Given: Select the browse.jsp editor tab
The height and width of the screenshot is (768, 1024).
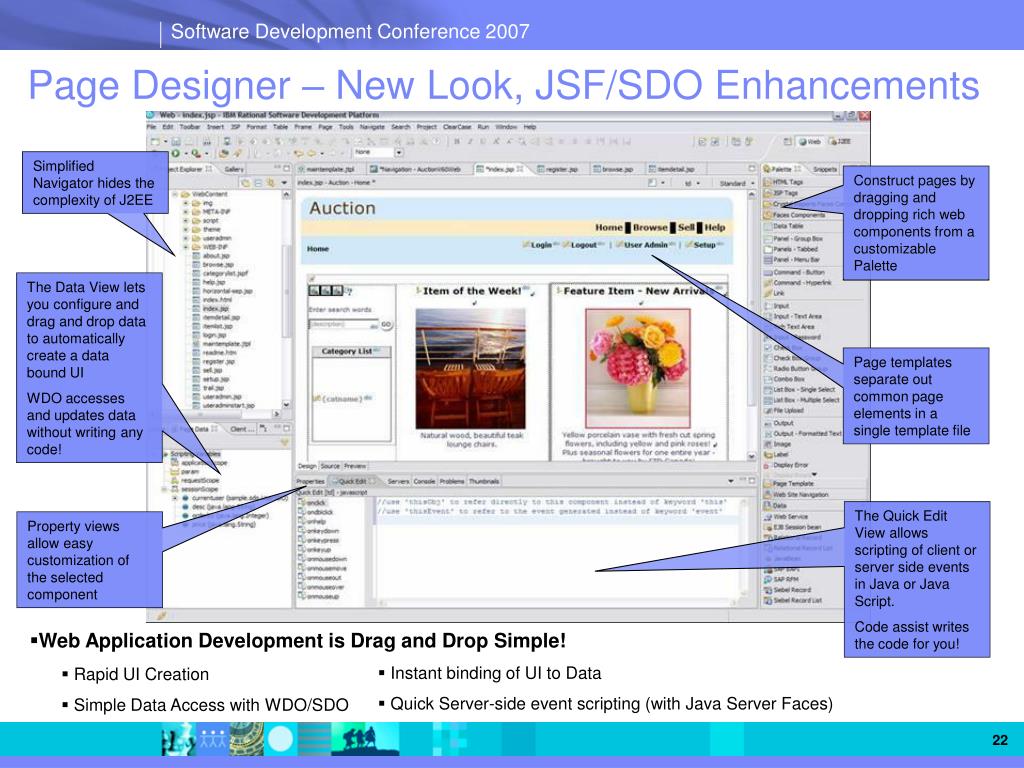Looking at the screenshot, I should point(613,168).
